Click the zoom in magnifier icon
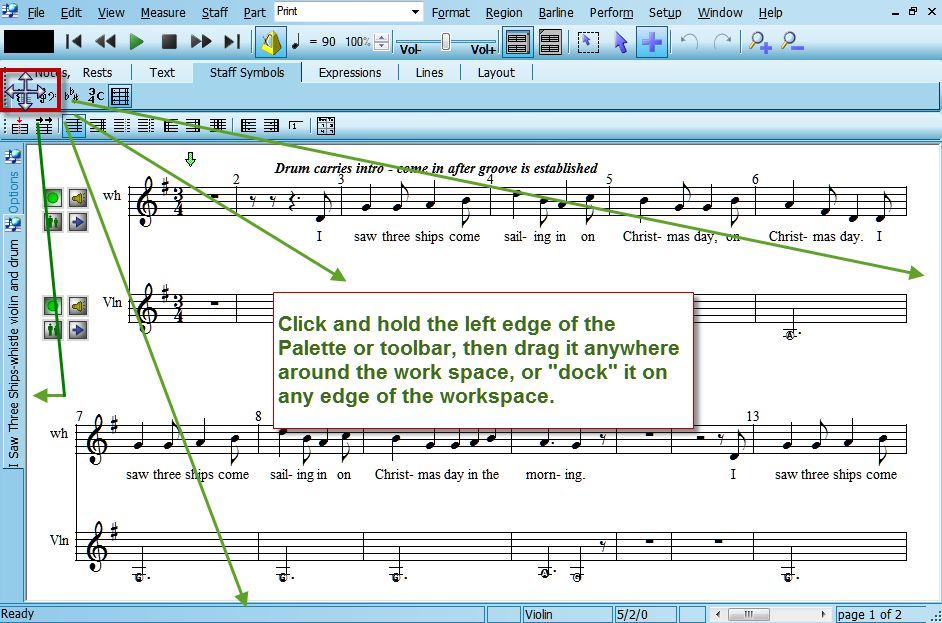942x623 pixels. pos(760,42)
